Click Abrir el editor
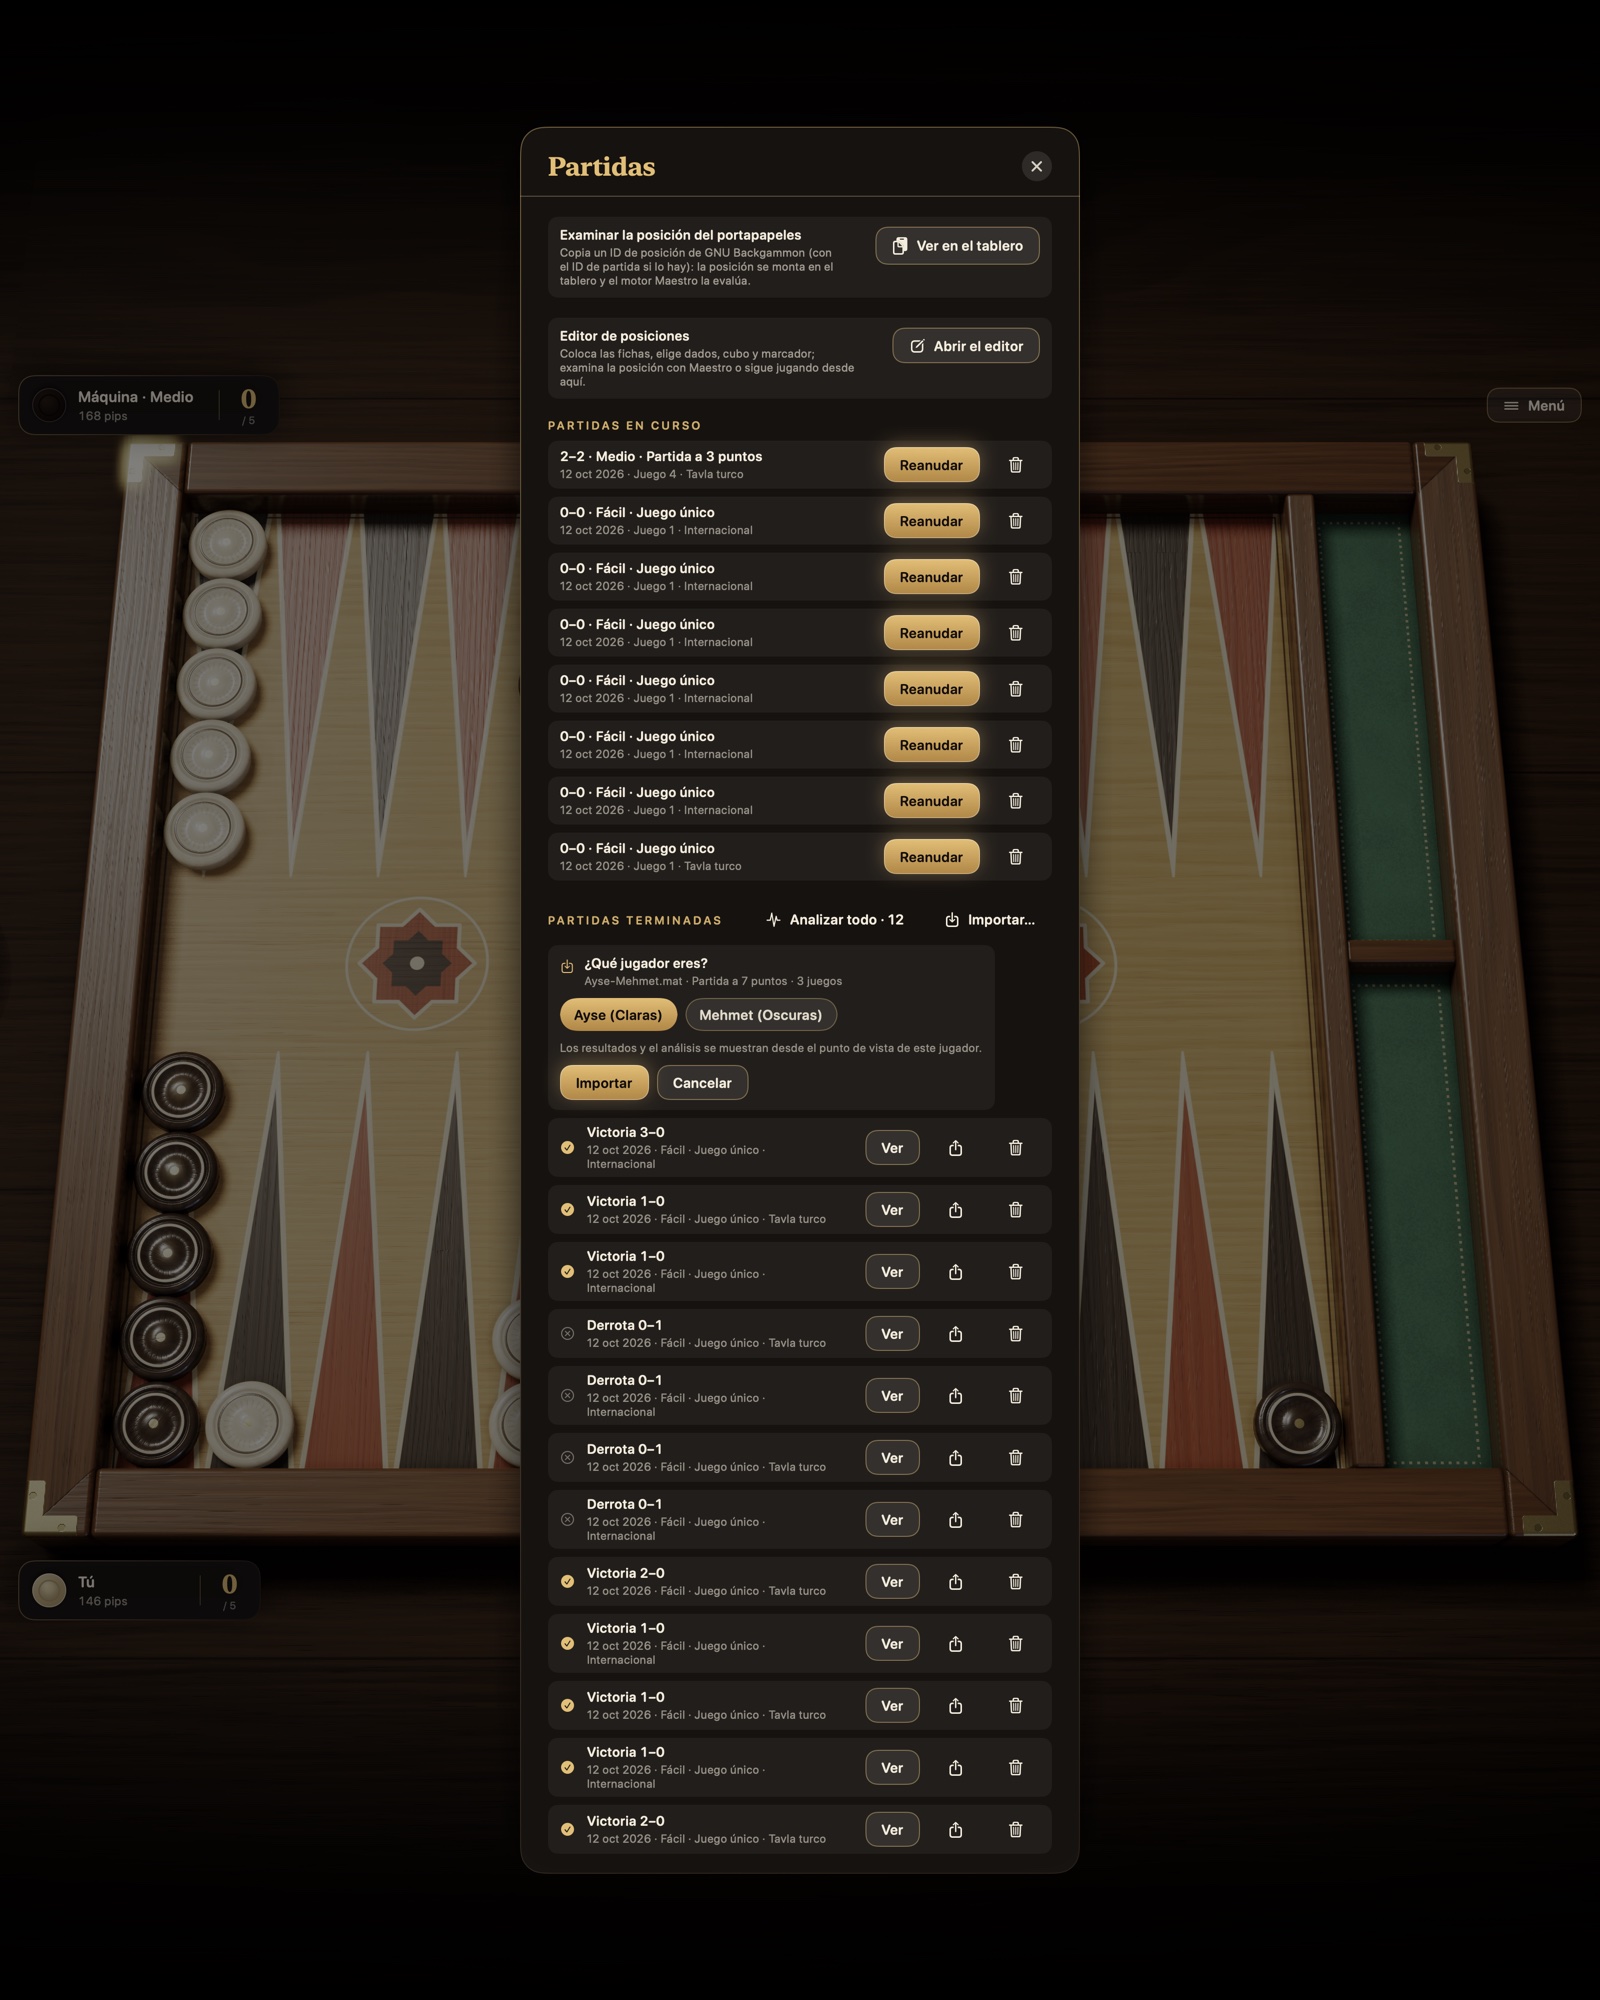1600x2000 pixels. tap(965, 346)
